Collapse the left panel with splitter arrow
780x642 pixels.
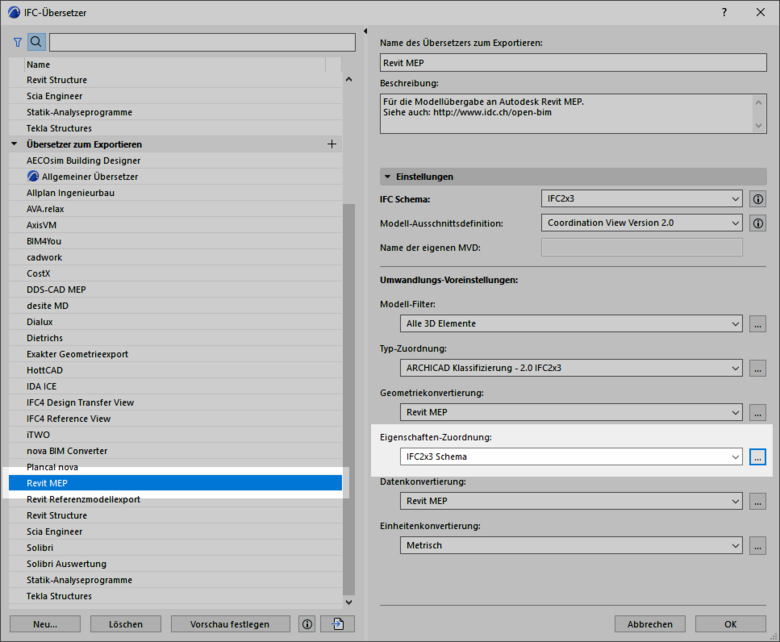click(365, 31)
